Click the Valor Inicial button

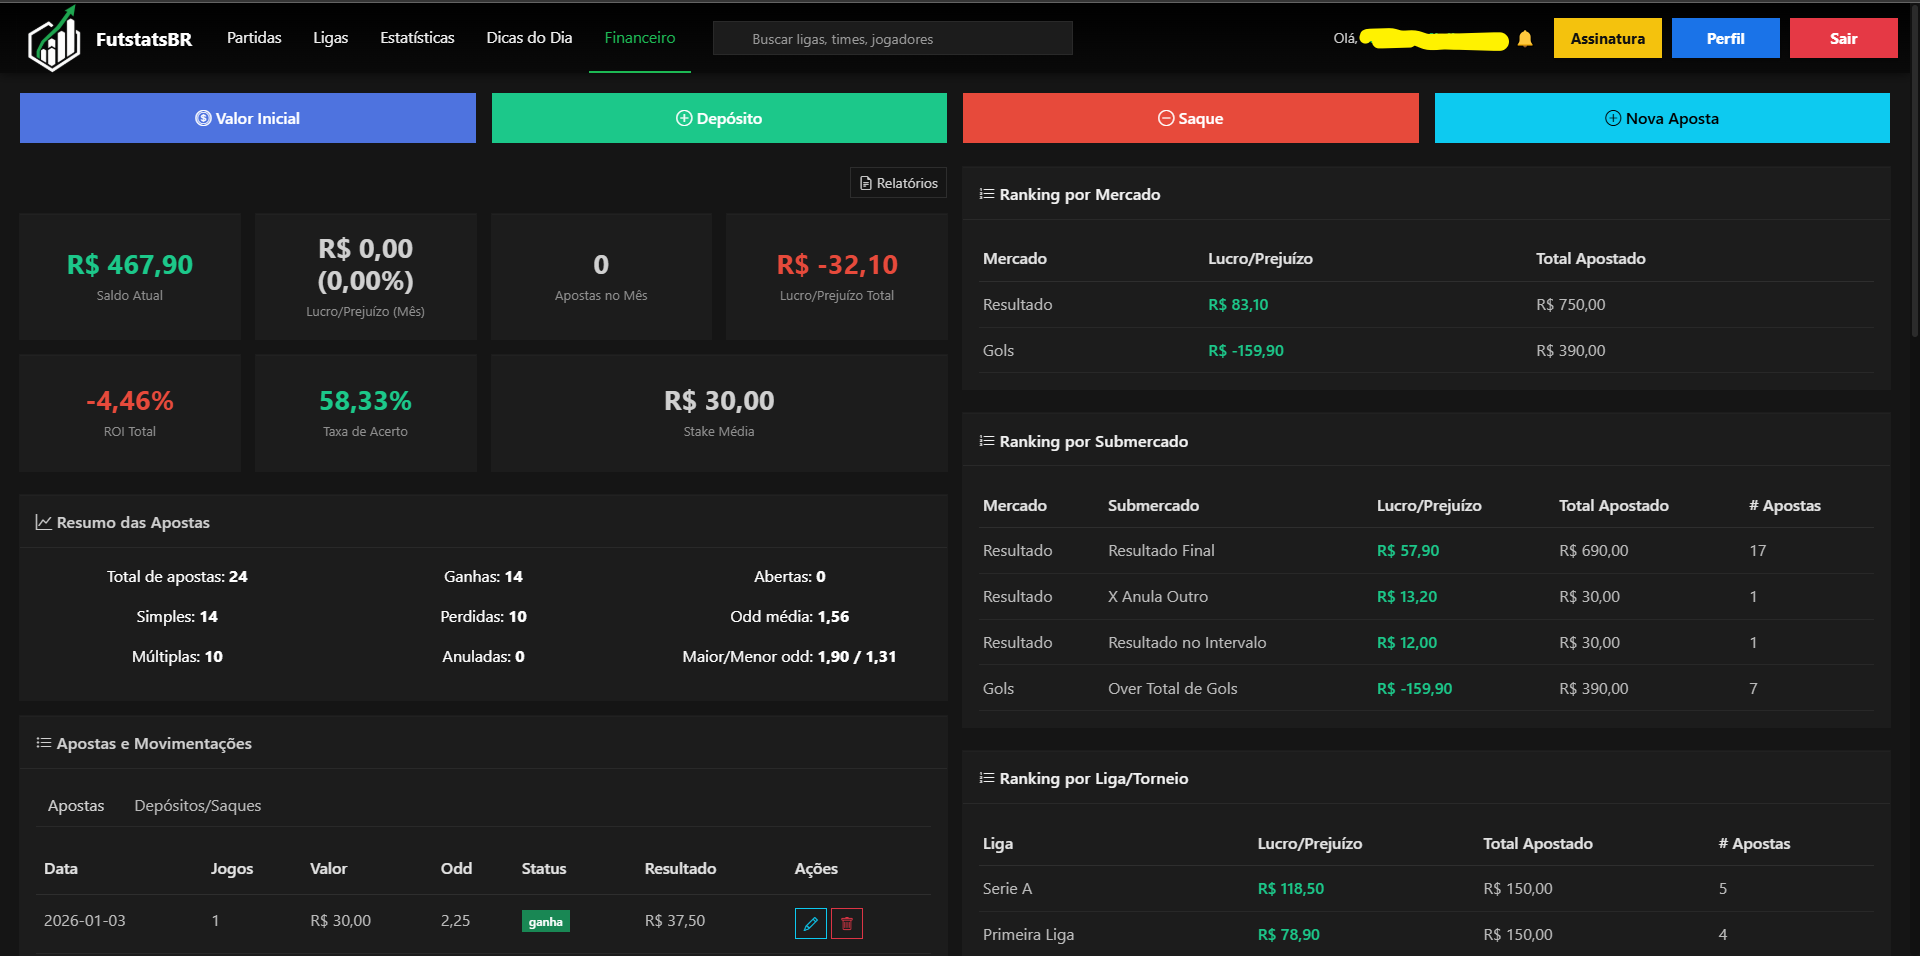(x=248, y=118)
